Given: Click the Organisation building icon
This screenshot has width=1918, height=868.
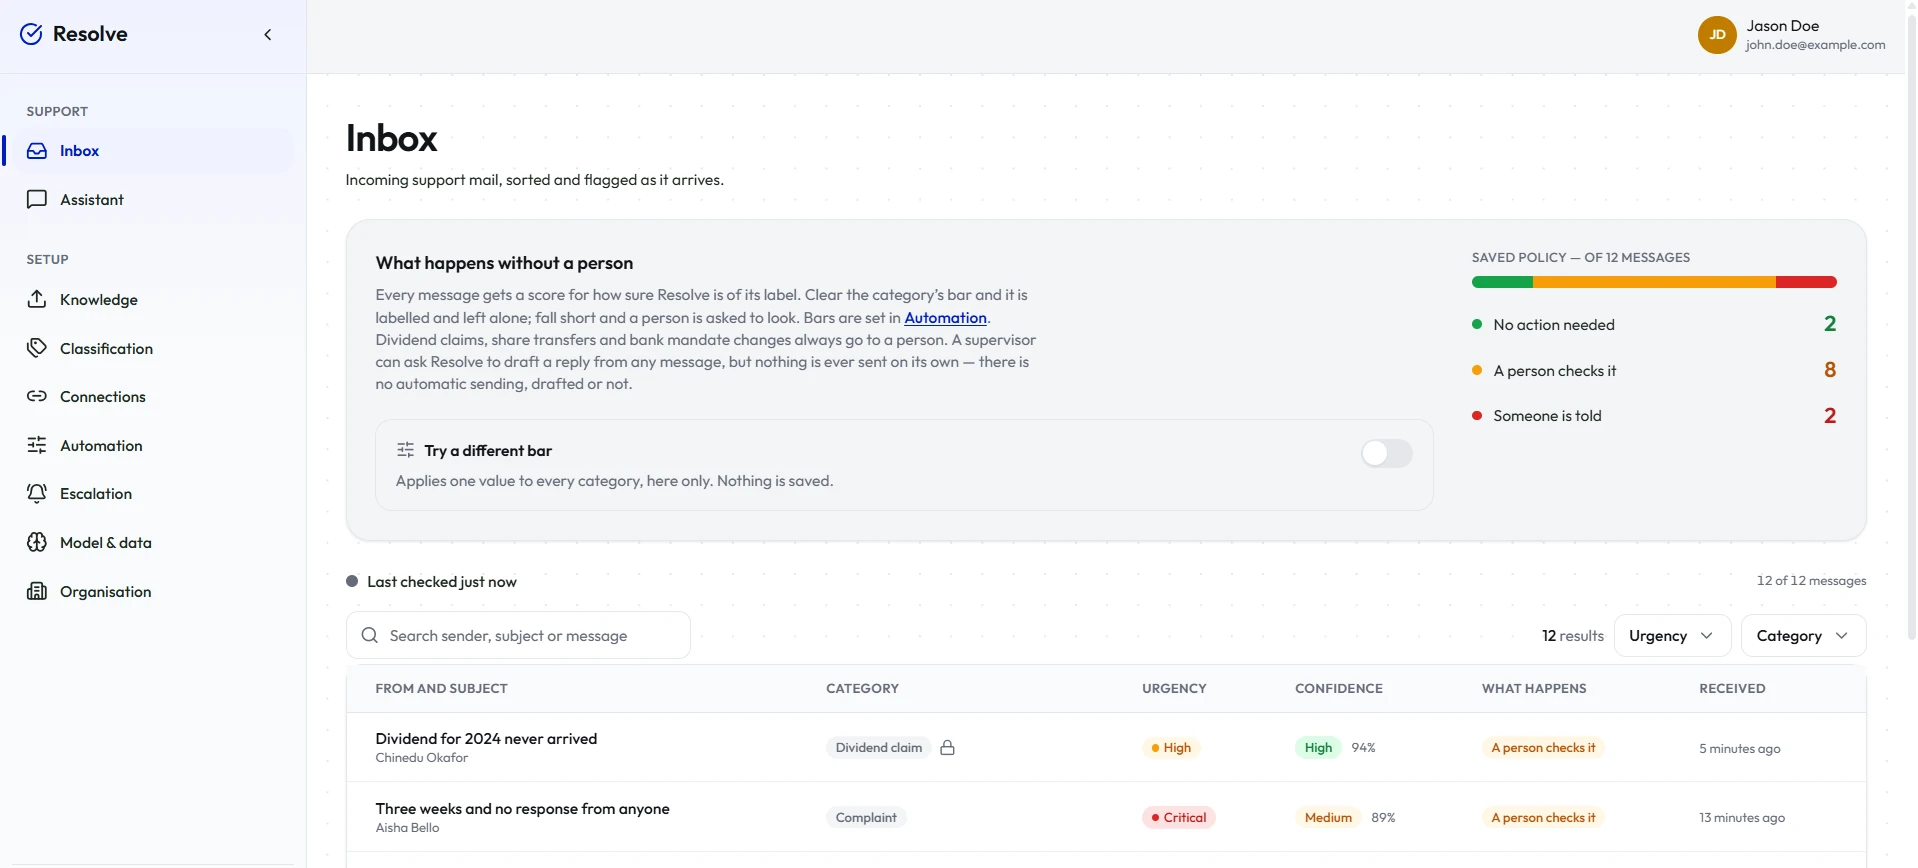Looking at the screenshot, I should pyautogui.click(x=37, y=591).
